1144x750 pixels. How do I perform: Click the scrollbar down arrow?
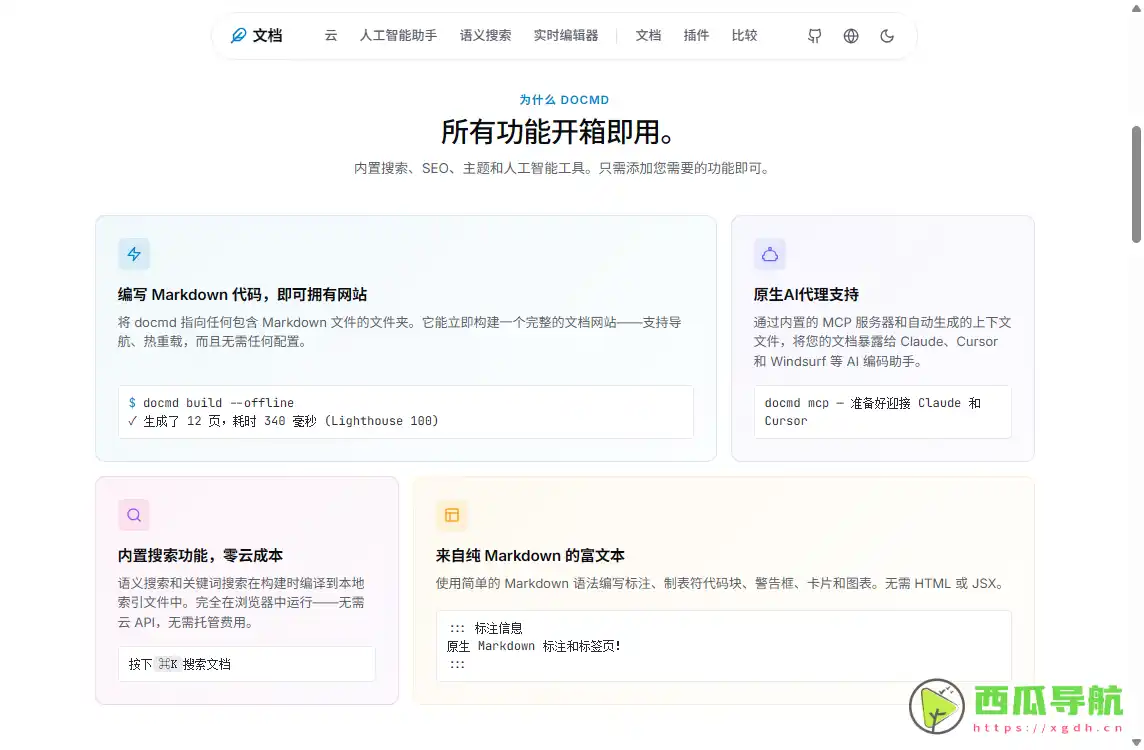click(x=1136, y=743)
